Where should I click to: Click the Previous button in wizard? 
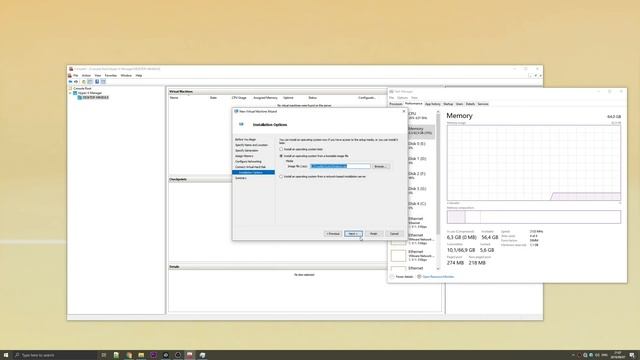coord(333,234)
